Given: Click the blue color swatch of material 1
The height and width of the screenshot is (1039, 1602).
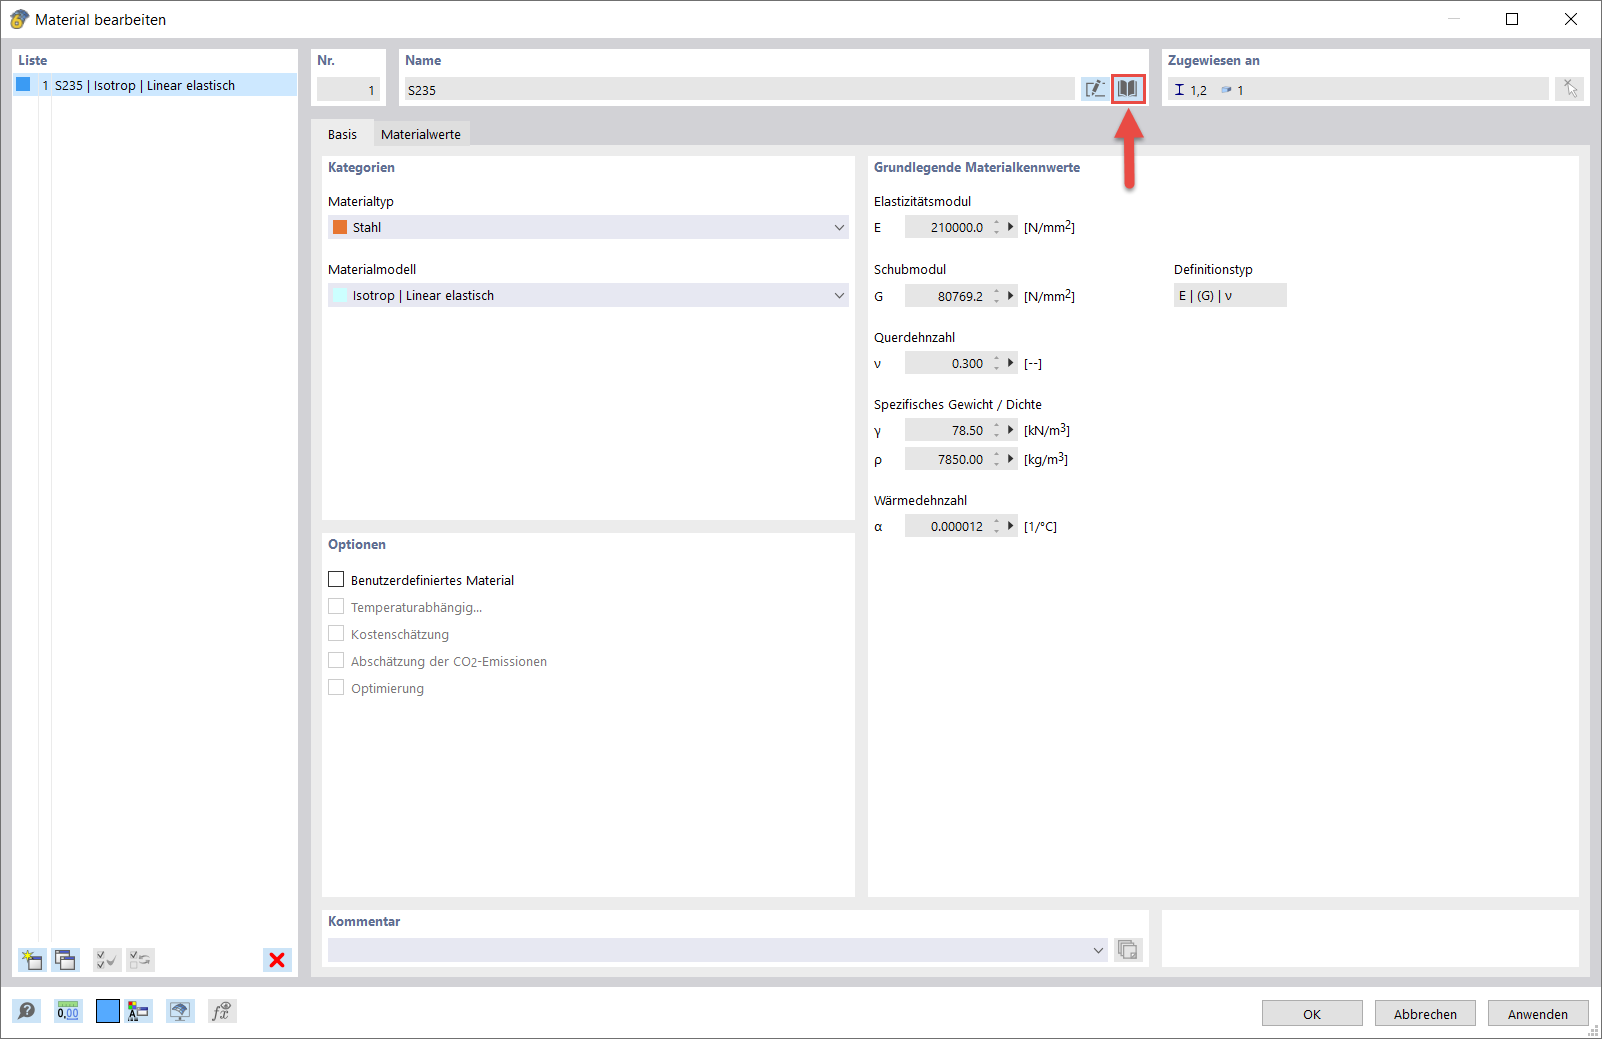Looking at the screenshot, I should (x=23, y=85).
